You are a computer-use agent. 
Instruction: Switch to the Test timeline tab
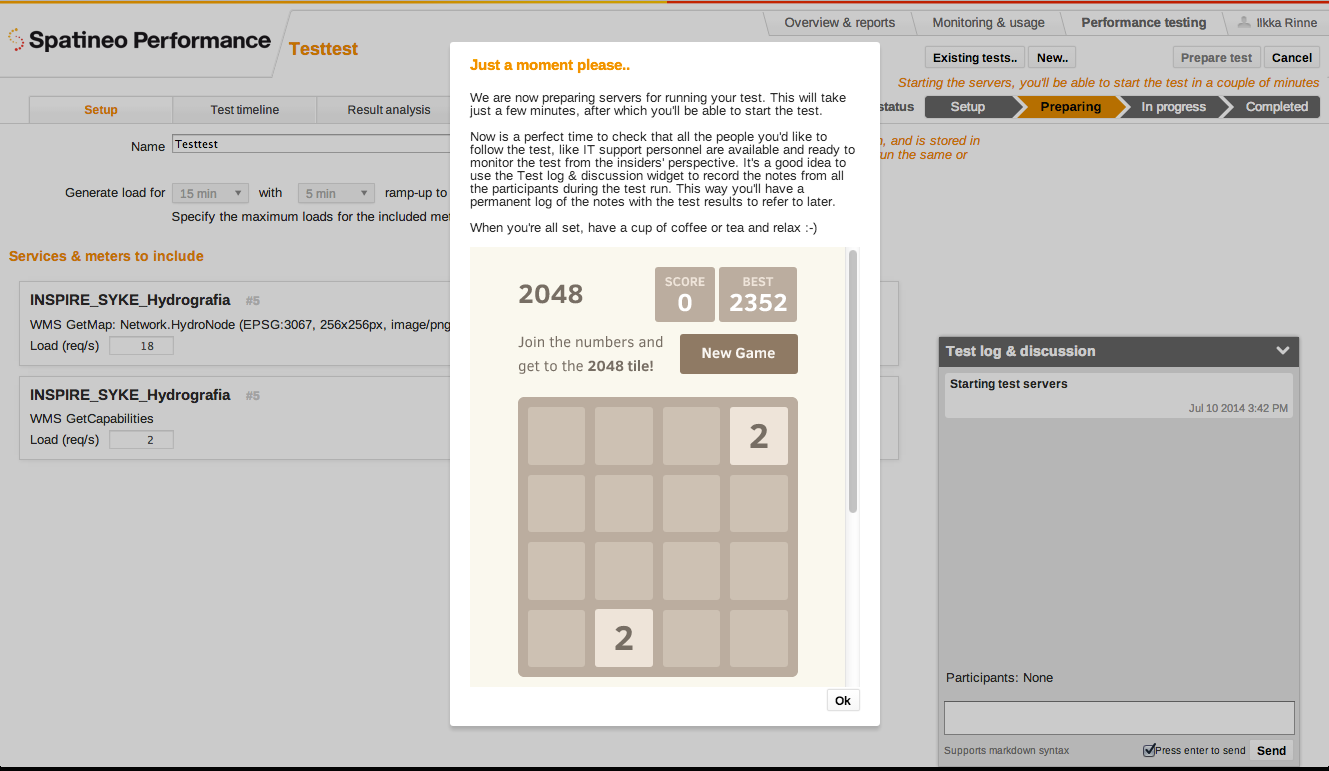point(245,110)
